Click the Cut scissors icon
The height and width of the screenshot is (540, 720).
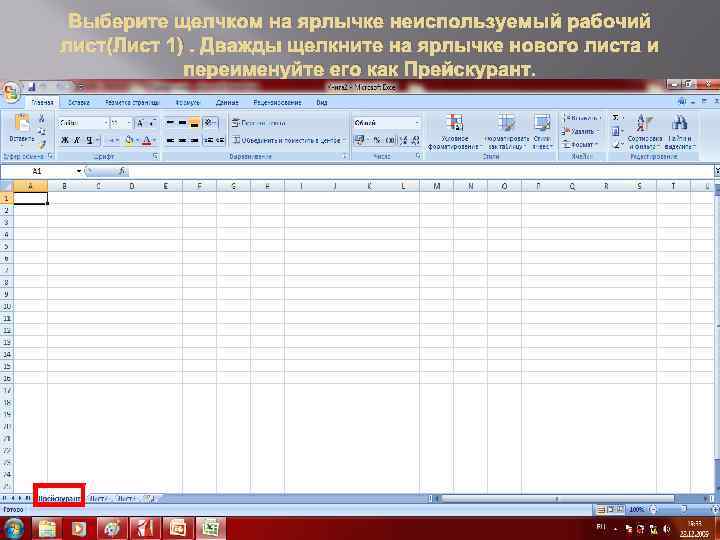click(x=42, y=118)
